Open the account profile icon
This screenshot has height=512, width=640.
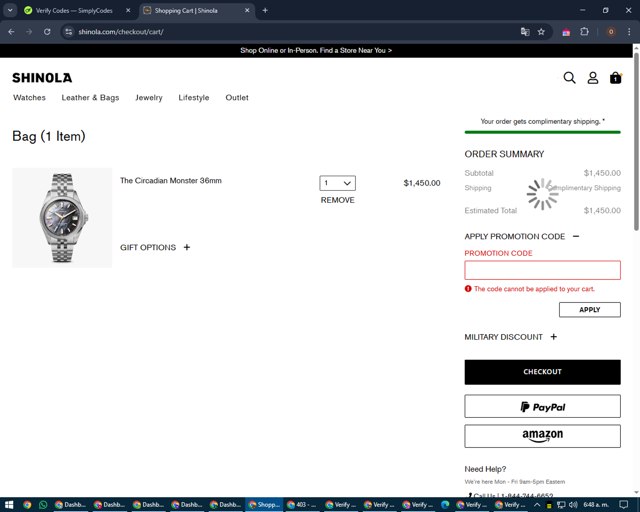point(593,78)
